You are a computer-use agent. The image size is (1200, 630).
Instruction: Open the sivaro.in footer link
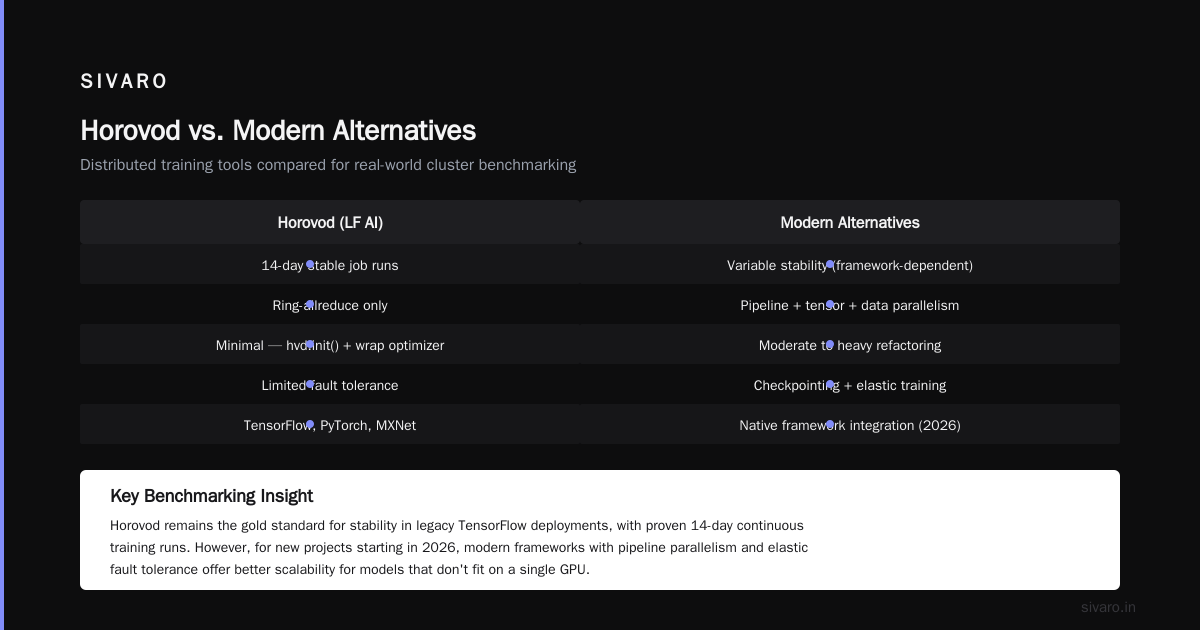[1108, 607]
